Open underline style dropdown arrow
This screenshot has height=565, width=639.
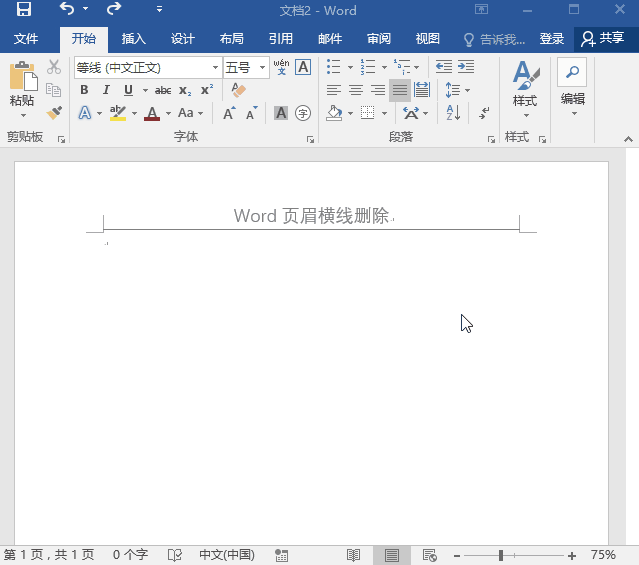(x=145, y=90)
